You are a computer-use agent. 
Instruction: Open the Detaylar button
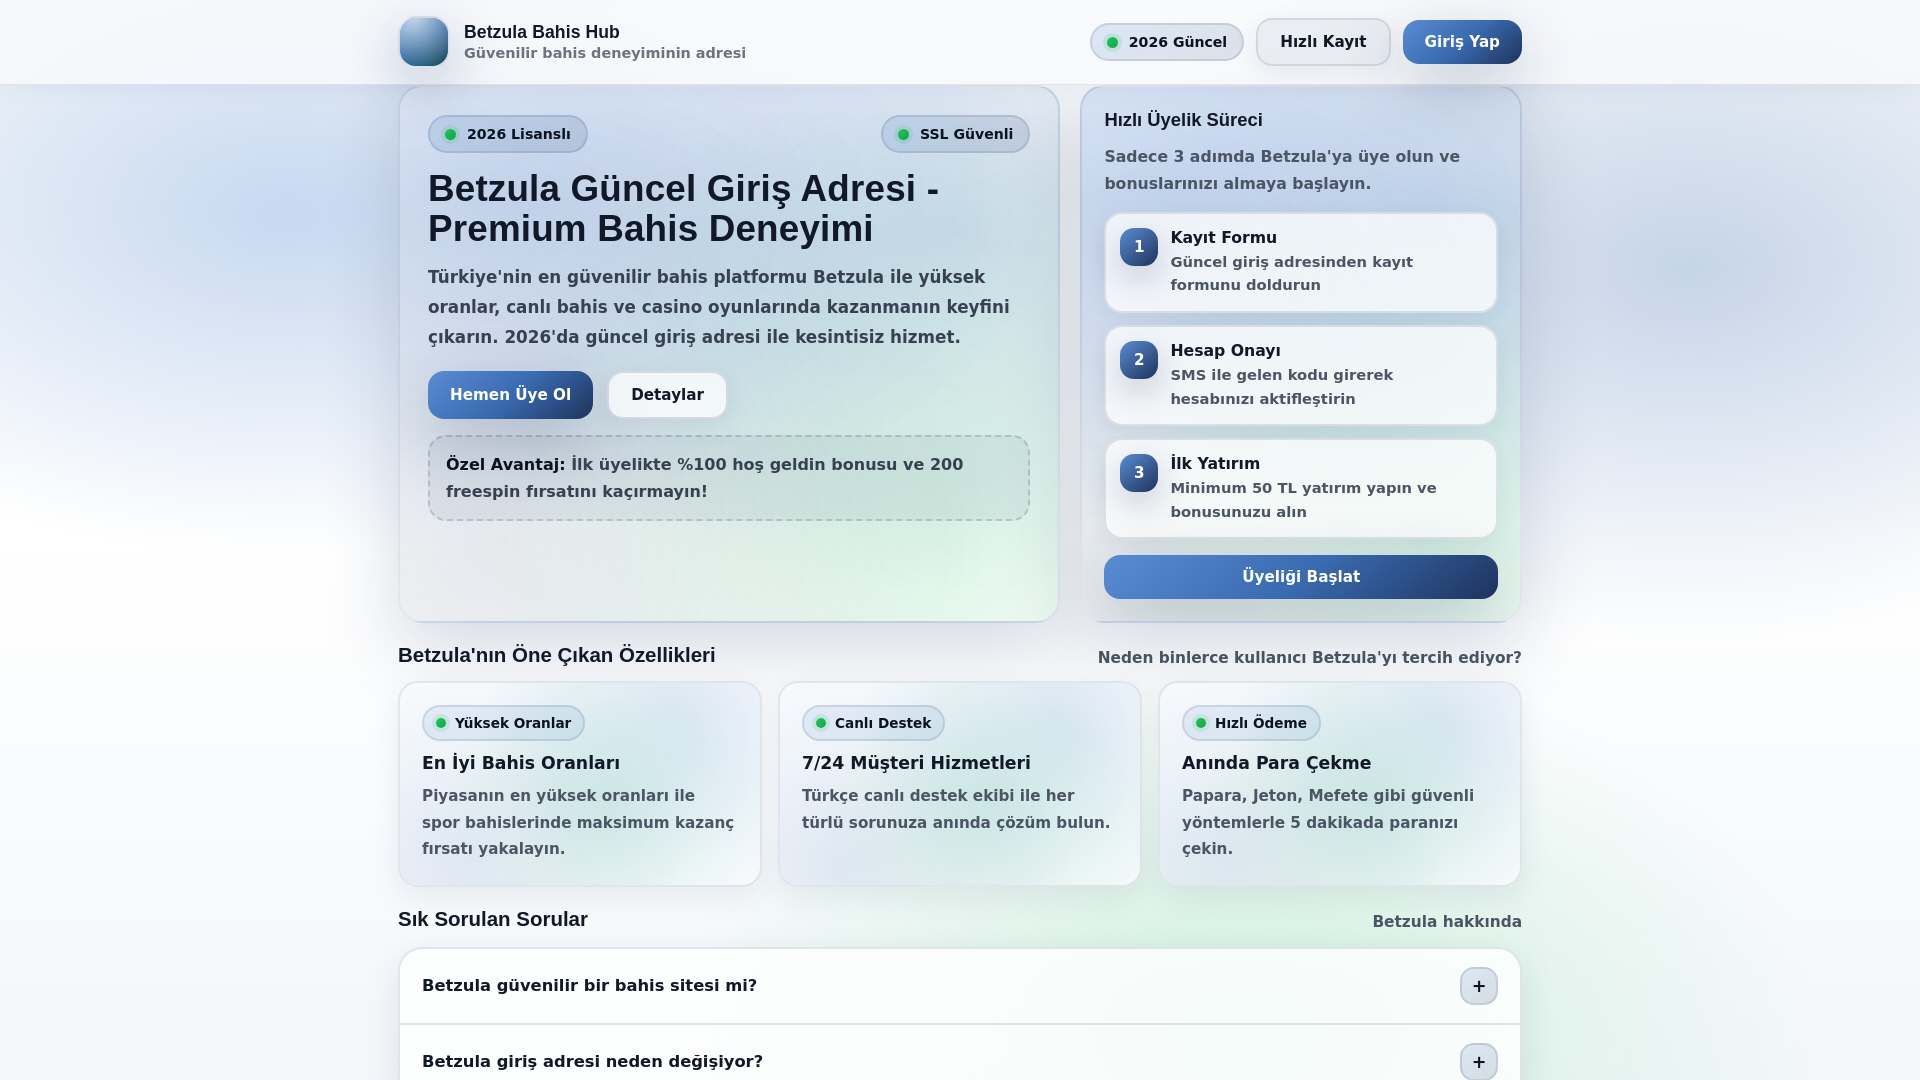[x=667, y=395]
